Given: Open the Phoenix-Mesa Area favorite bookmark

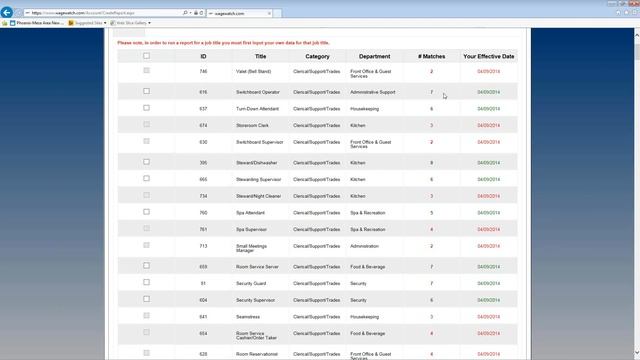Looking at the screenshot, I should 37,23.
